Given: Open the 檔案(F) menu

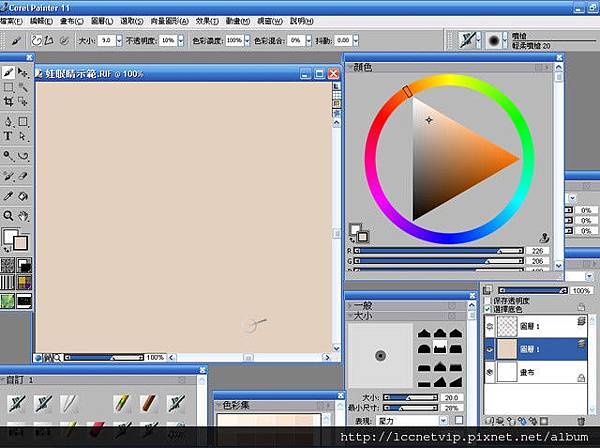Looking at the screenshot, I should (x=11, y=21).
